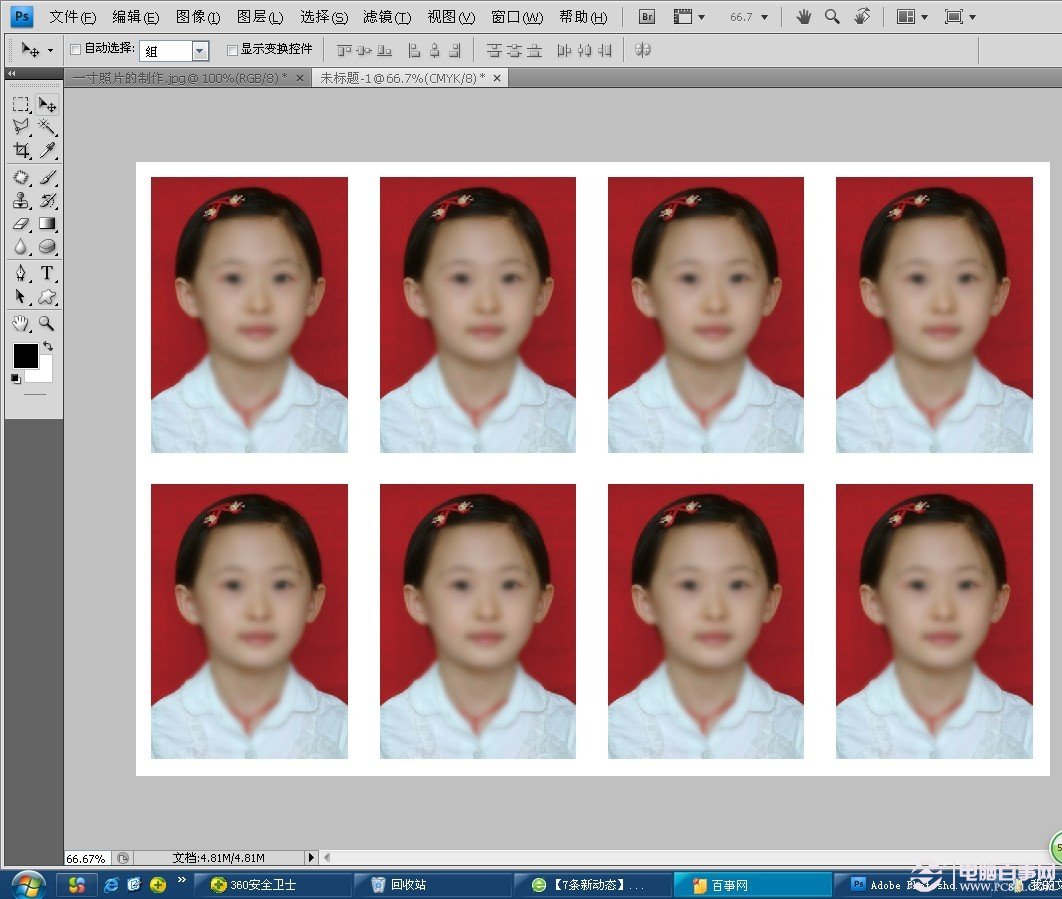Open the 视图(V) menu
The height and width of the screenshot is (899, 1062).
tap(451, 17)
